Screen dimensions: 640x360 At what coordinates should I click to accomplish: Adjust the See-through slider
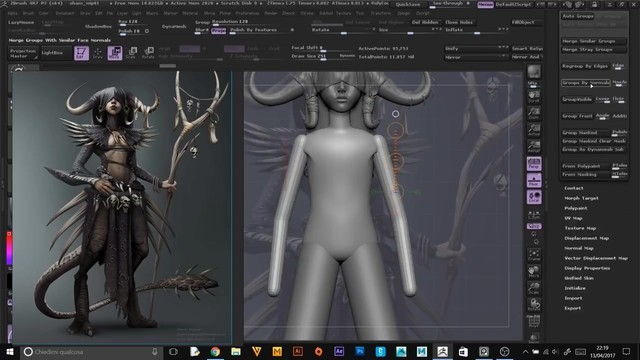[x=451, y=4]
